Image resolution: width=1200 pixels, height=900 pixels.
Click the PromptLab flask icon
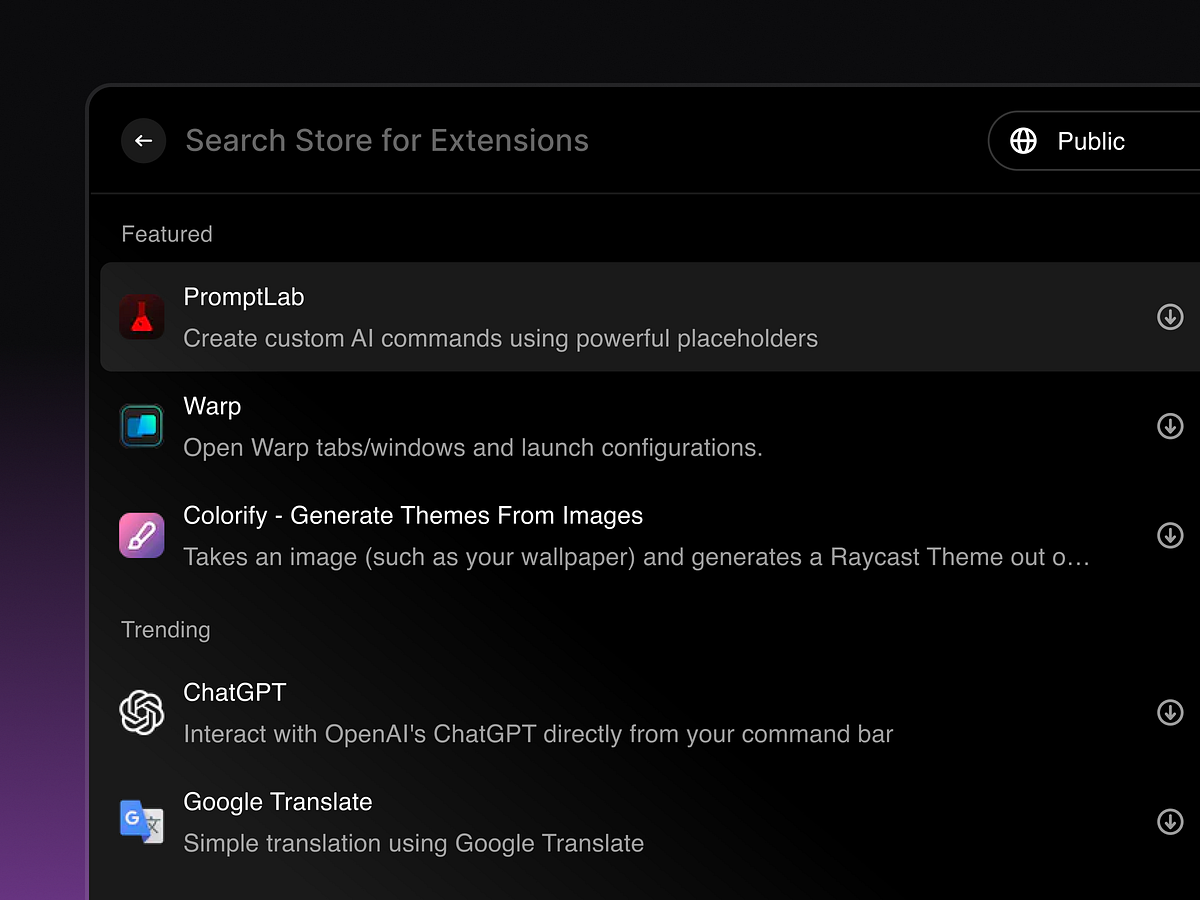pos(142,317)
